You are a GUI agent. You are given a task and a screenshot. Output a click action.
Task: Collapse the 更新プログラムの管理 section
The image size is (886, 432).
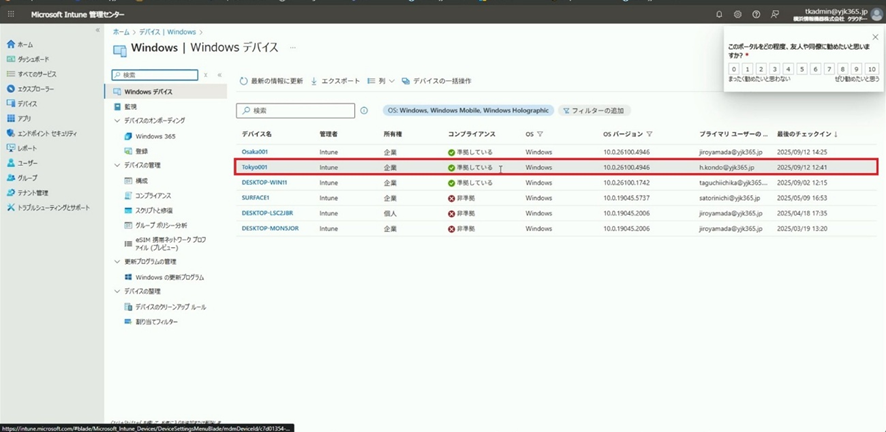116,262
